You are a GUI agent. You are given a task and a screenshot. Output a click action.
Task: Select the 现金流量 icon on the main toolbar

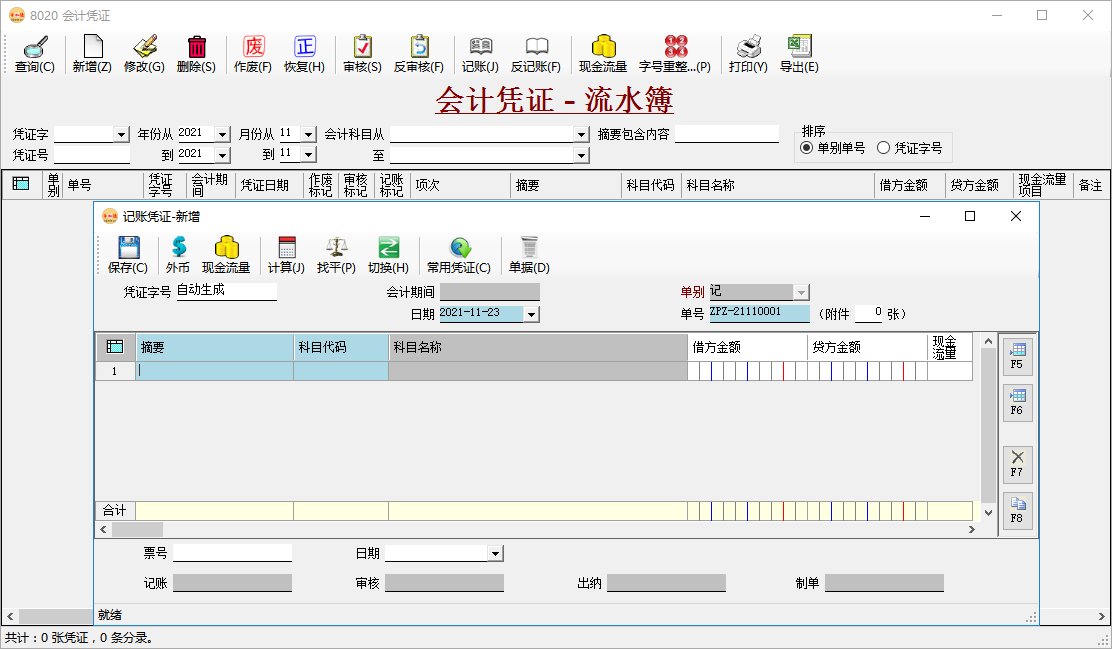tap(601, 53)
